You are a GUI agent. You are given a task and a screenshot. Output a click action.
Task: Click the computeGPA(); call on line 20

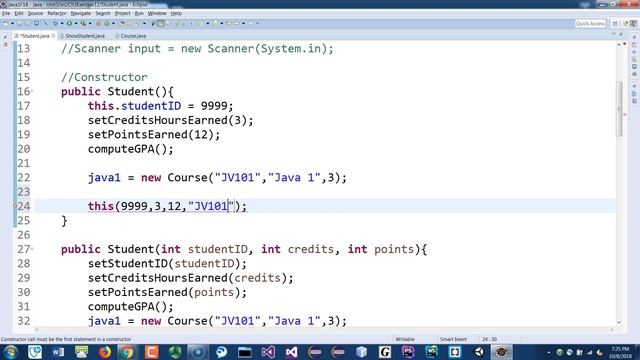(131, 149)
